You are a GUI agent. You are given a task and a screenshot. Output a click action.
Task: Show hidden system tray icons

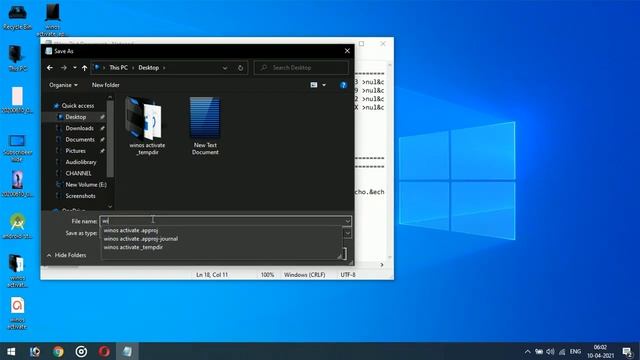pyautogui.click(x=527, y=352)
